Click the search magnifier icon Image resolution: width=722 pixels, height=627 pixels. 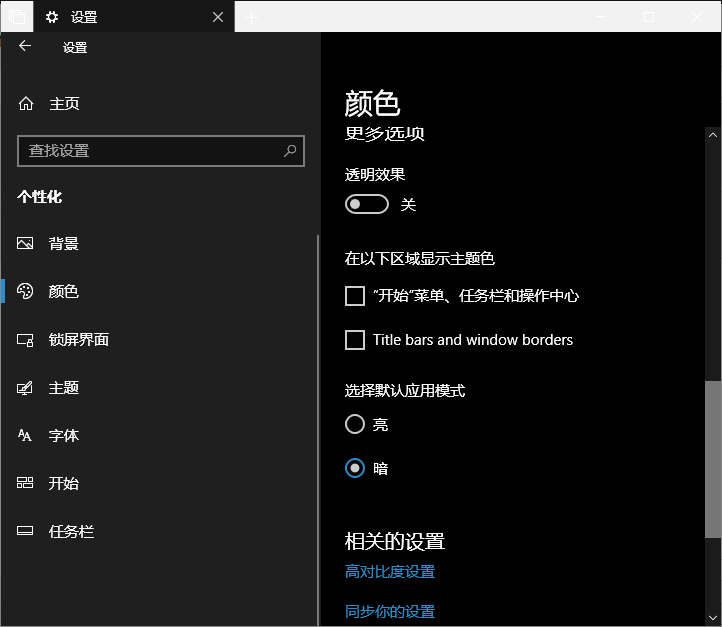[290, 151]
